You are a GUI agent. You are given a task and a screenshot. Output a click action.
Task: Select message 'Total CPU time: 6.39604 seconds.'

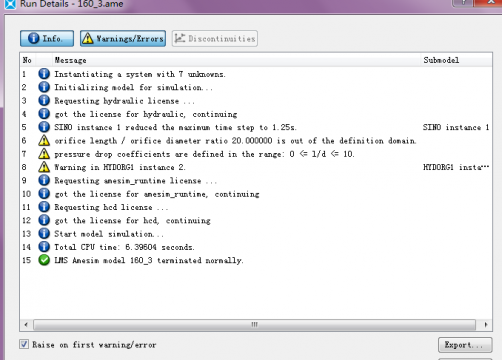point(124,247)
